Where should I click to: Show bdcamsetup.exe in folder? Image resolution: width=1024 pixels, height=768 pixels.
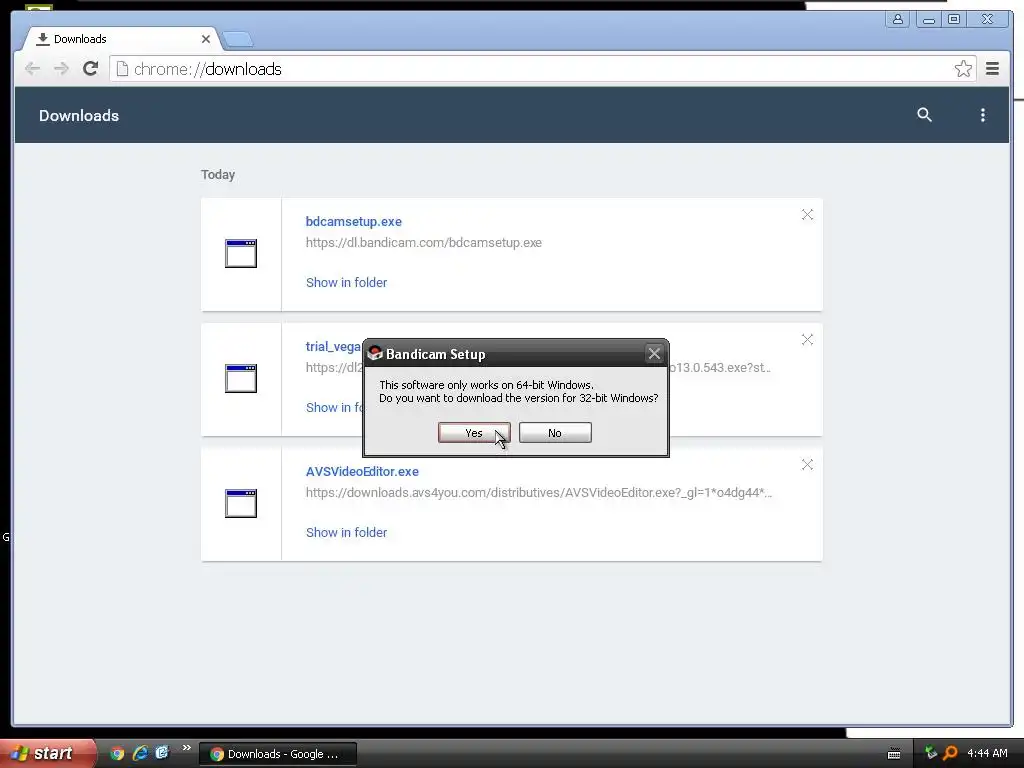[x=346, y=282]
